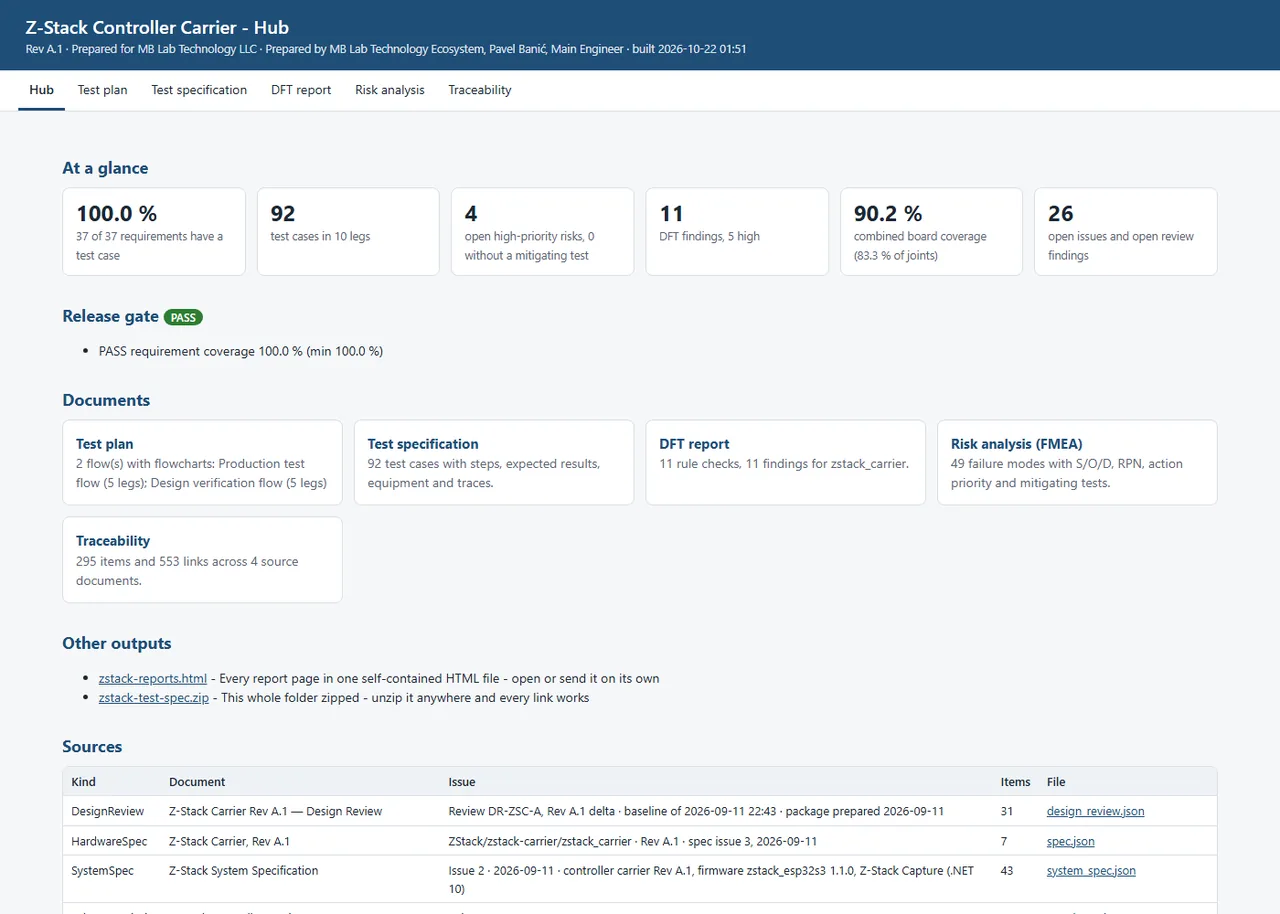This screenshot has width=1280, height=914.
Task: Open the Test specification document card
Action: point(494,462)
